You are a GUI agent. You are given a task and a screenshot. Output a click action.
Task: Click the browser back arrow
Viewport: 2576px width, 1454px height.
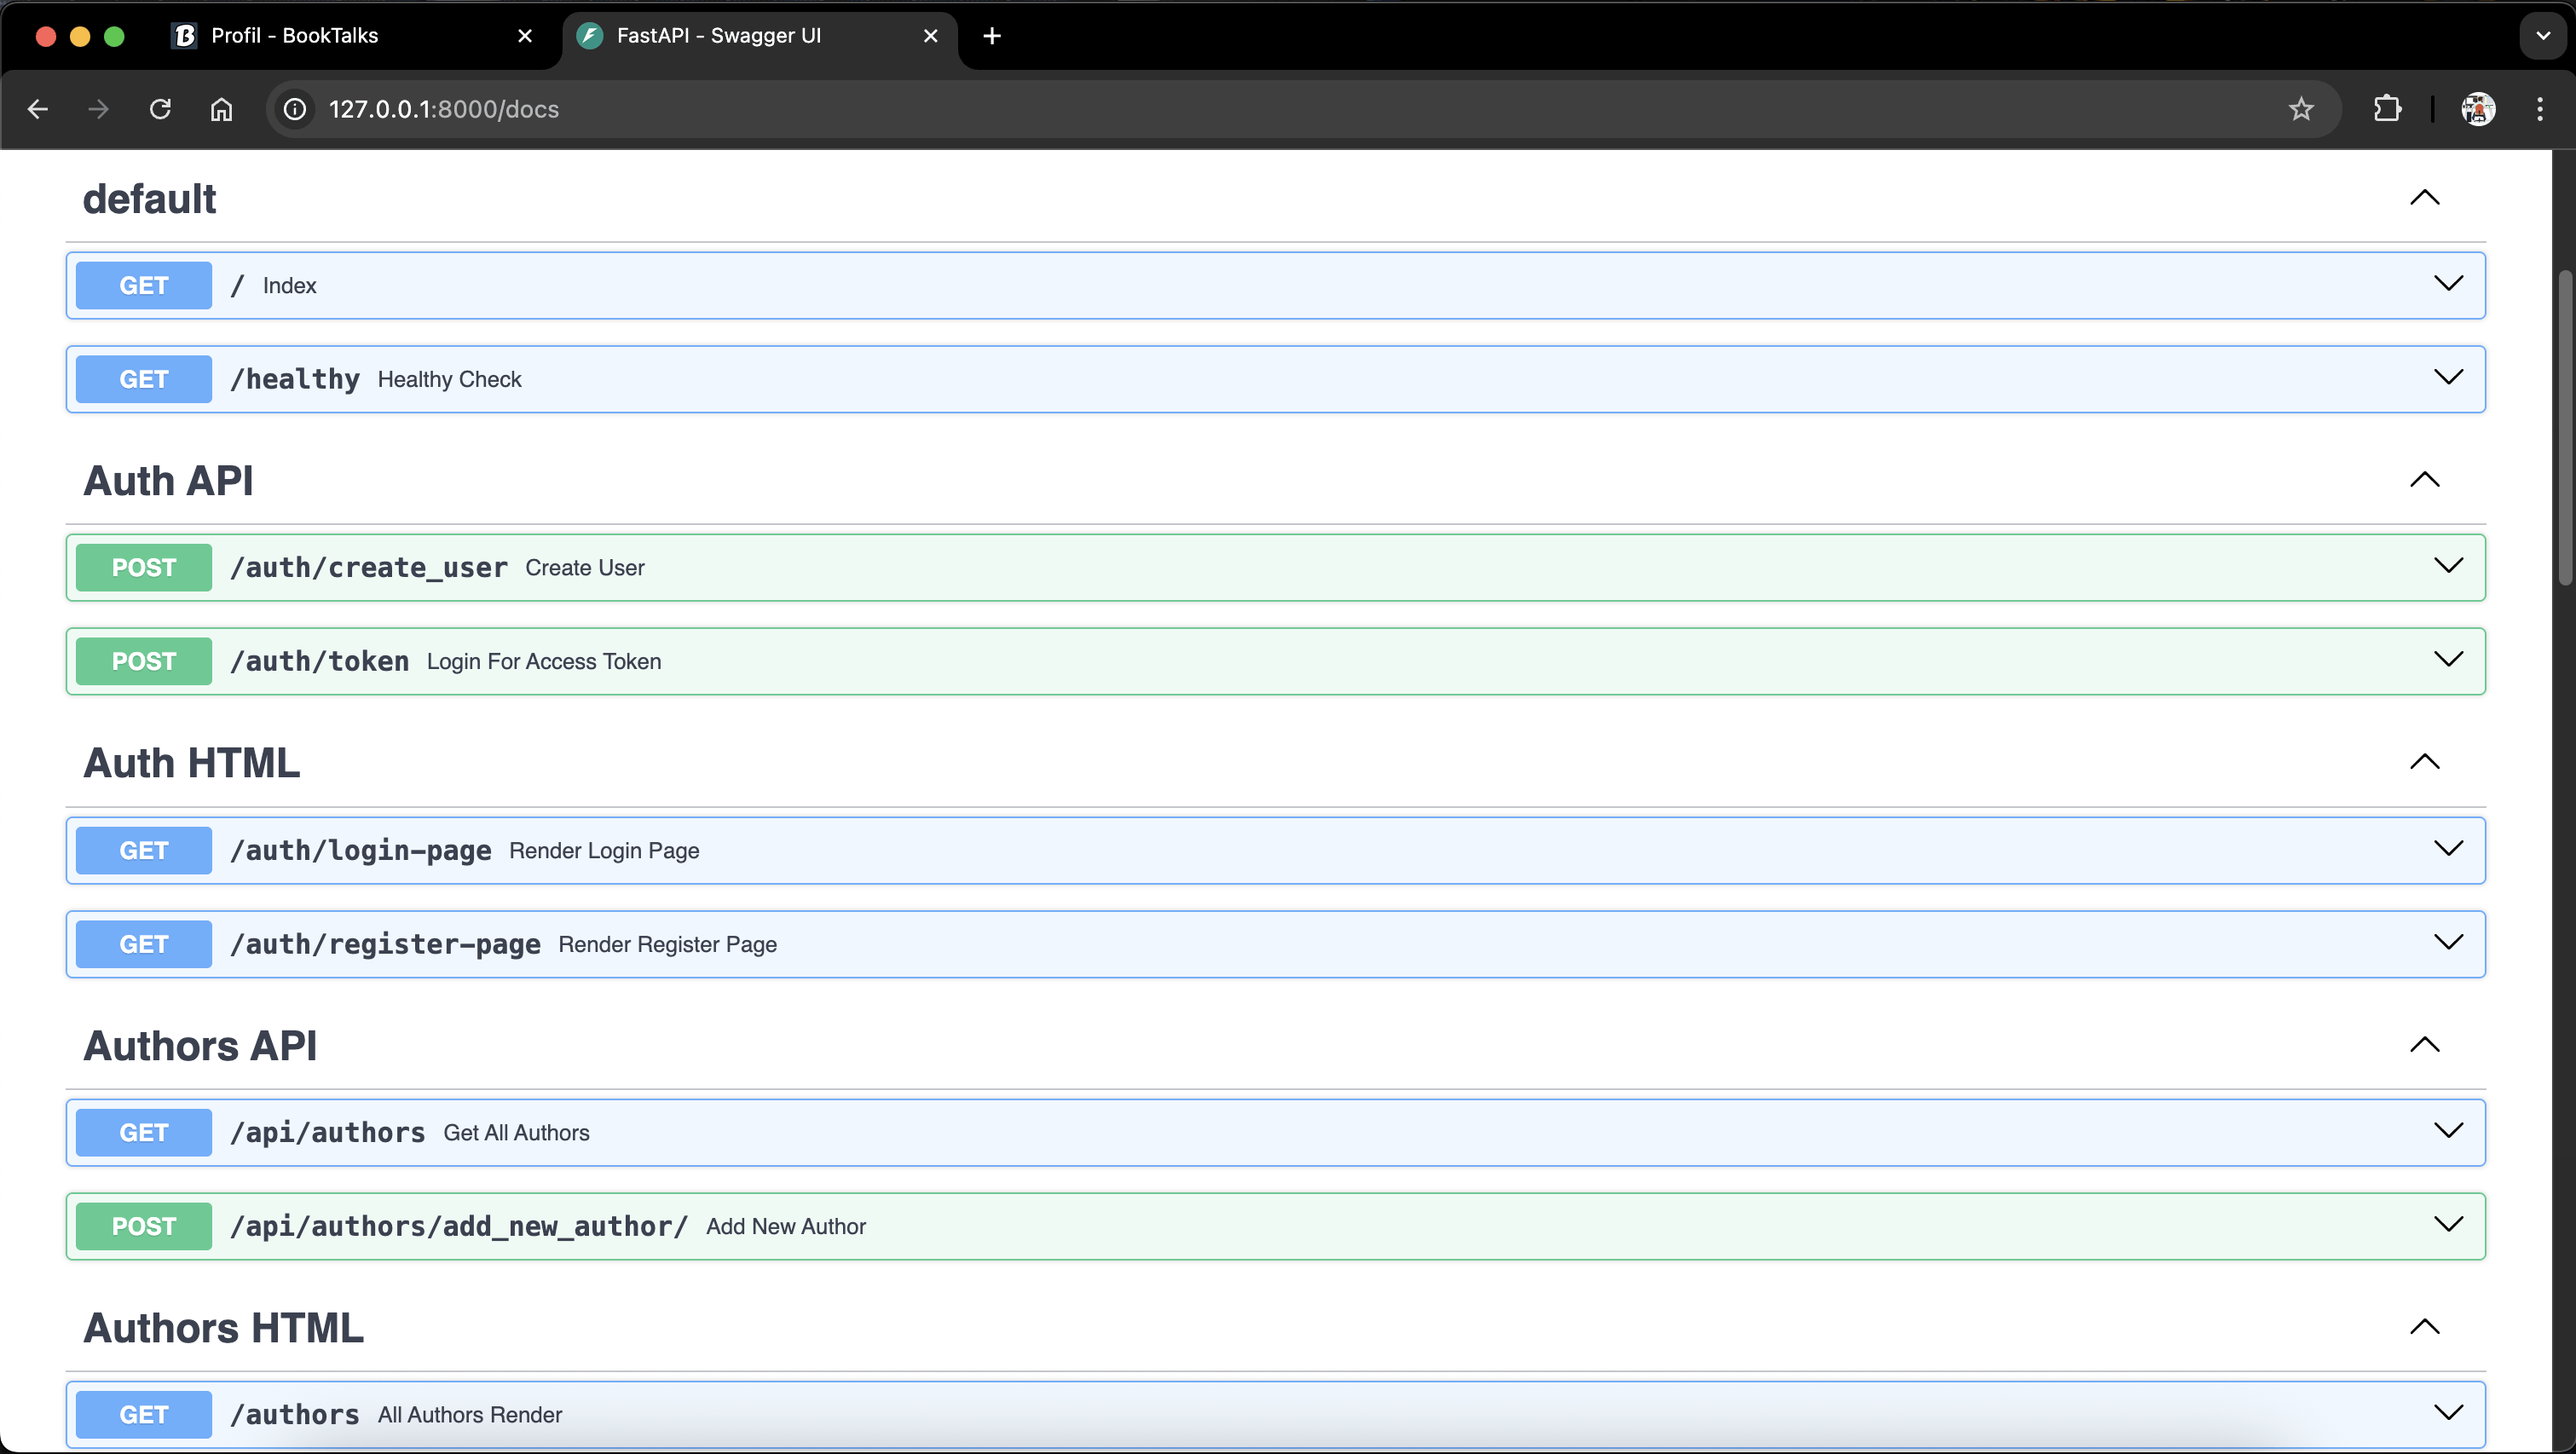38,109
